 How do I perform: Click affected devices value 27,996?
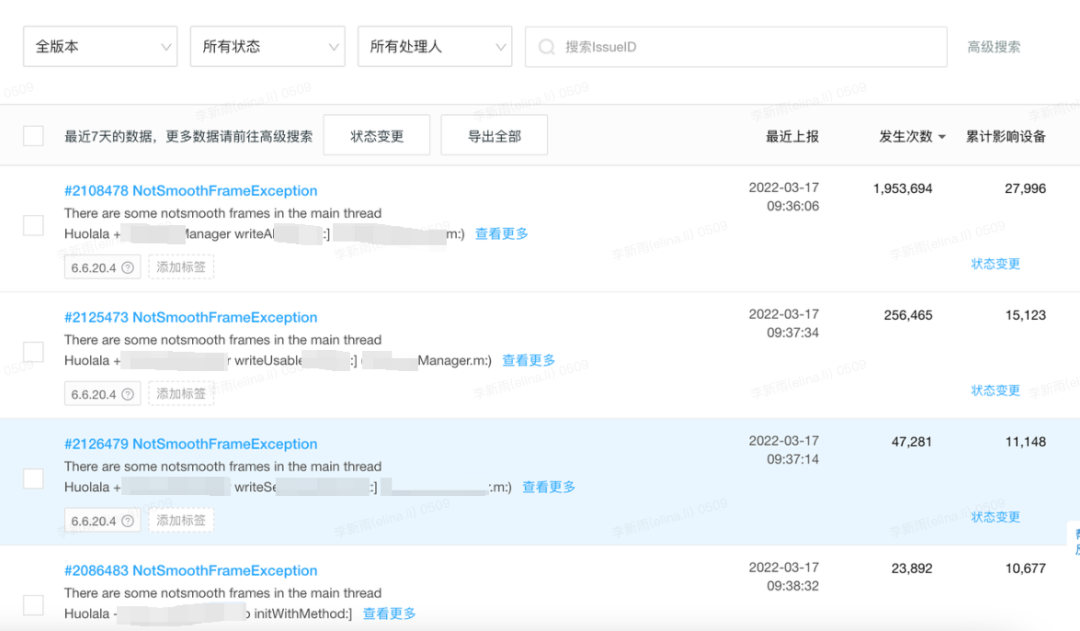click(1025, 189)
